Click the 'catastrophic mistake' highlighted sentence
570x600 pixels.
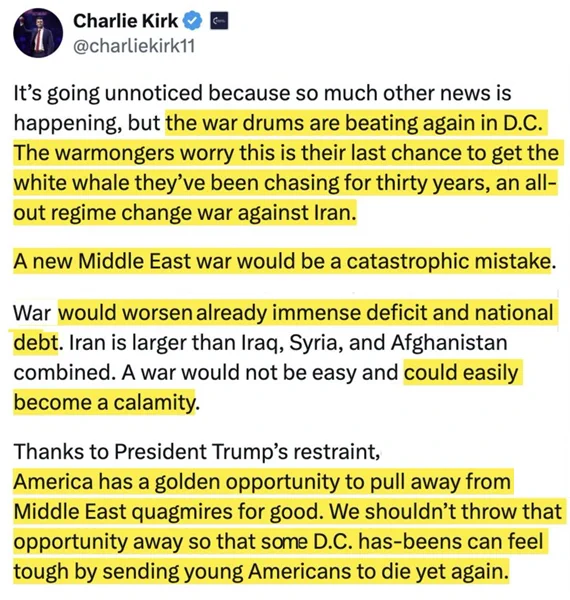[282, 261]
